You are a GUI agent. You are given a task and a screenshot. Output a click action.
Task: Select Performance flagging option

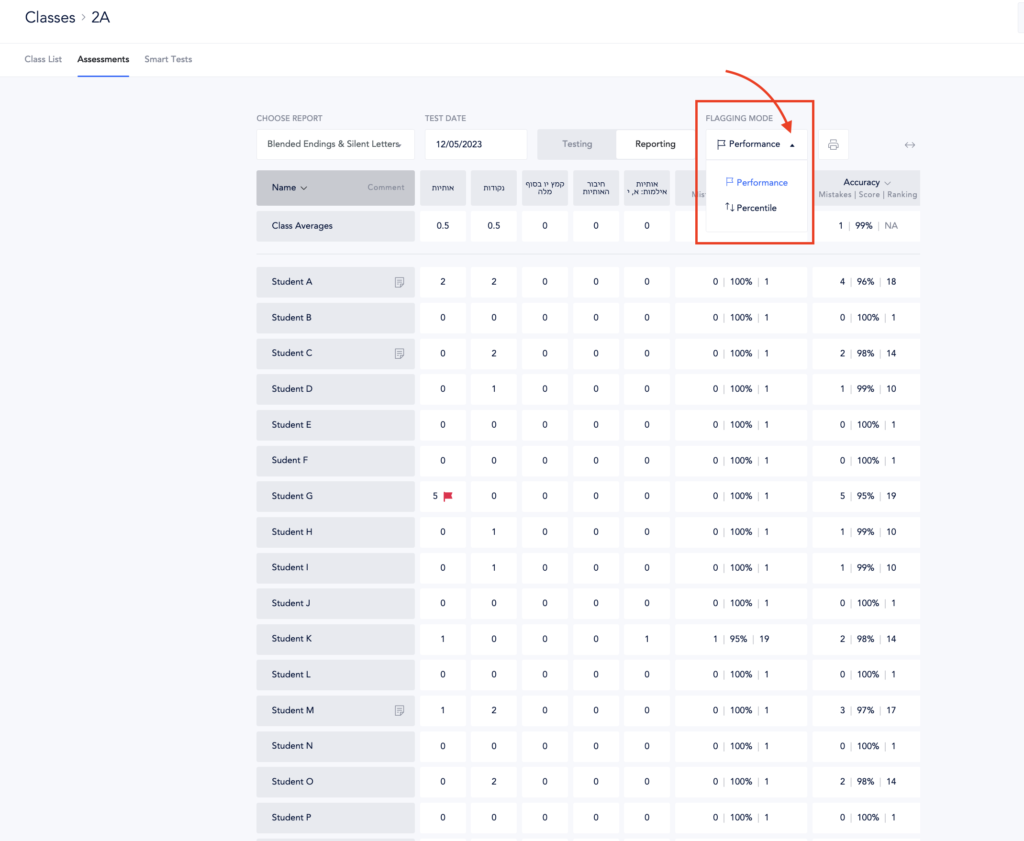coord(756,182)
